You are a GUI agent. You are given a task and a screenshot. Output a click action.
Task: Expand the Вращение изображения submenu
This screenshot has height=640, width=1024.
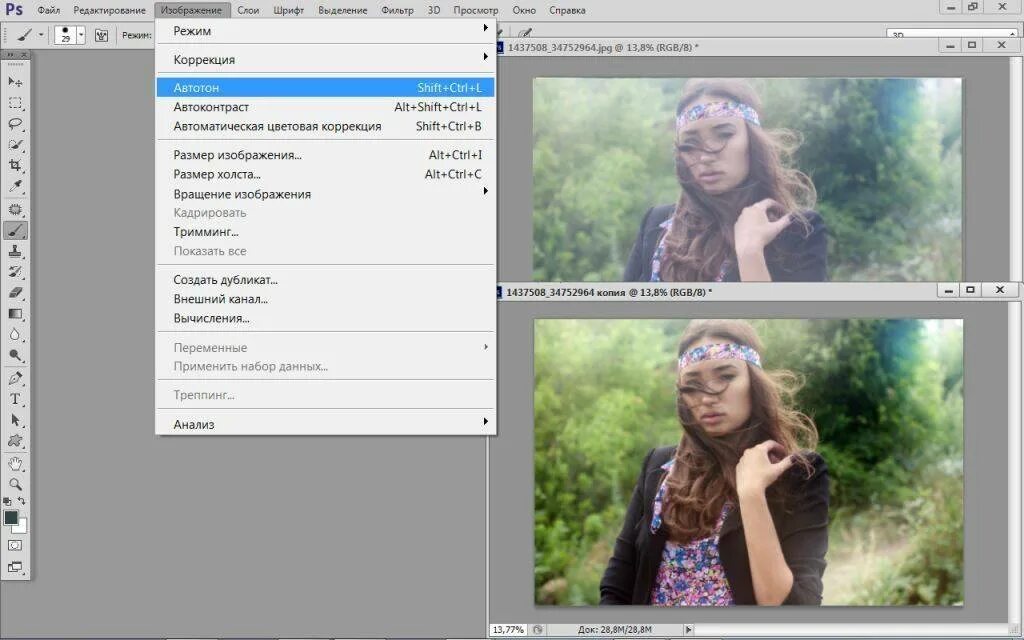(325, 194)
